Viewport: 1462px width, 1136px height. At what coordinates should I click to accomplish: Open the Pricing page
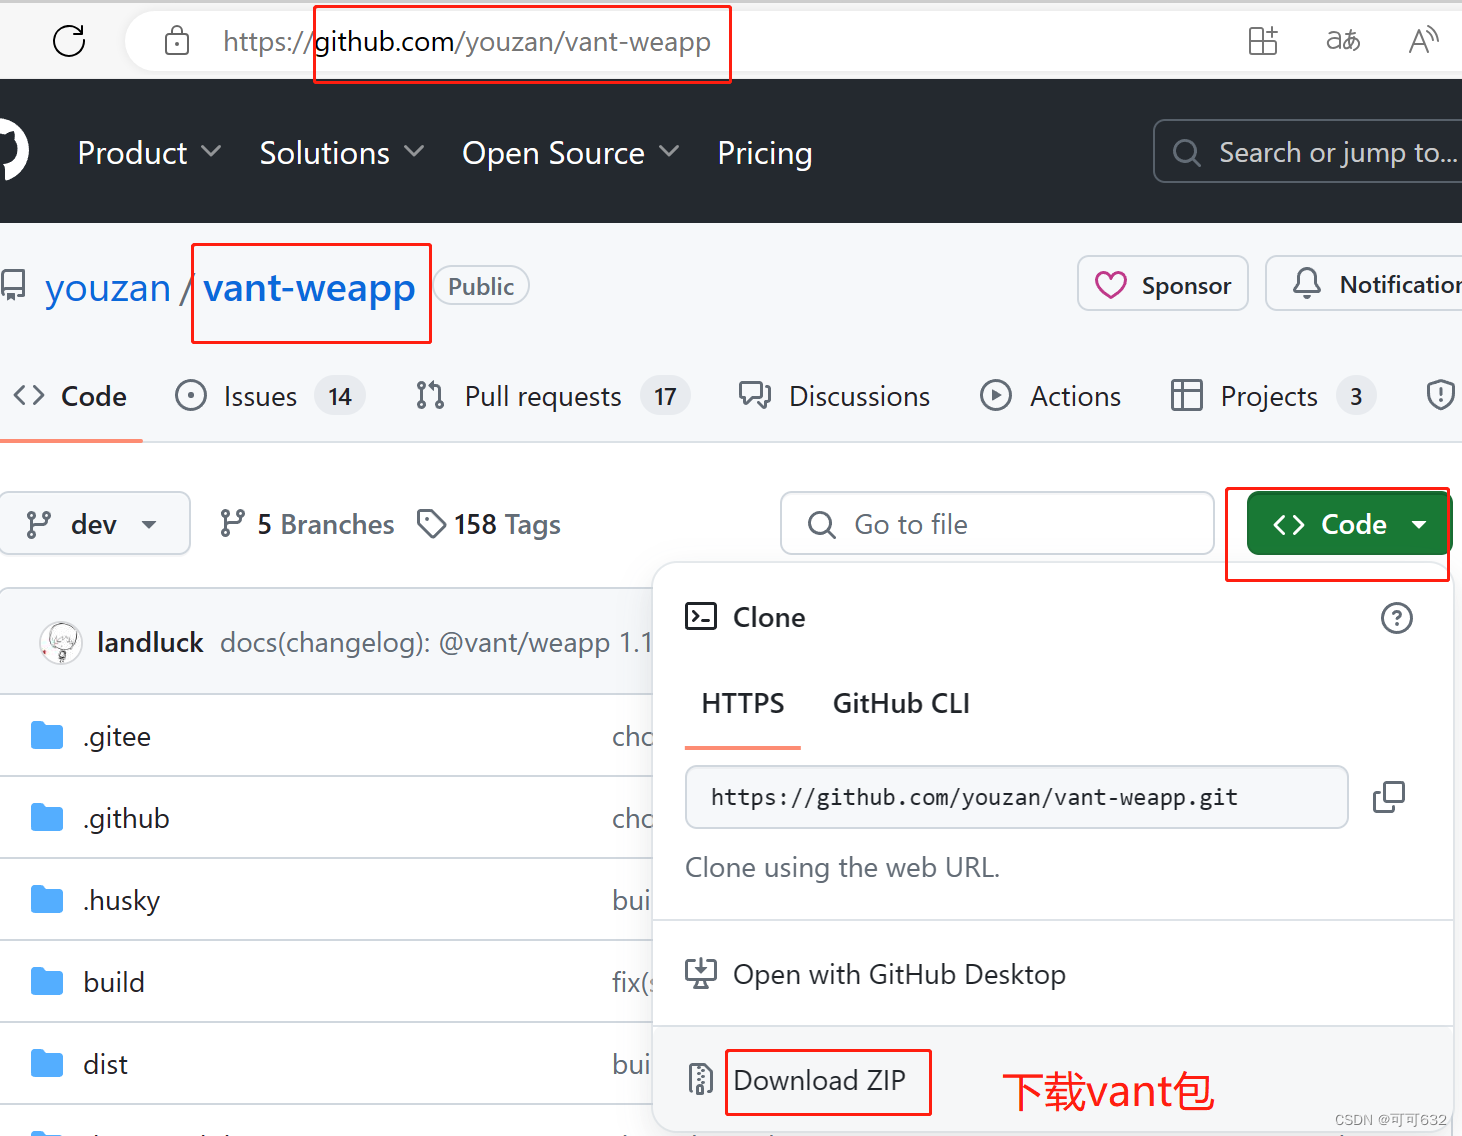pyautogui.click(x=765, y=153)
